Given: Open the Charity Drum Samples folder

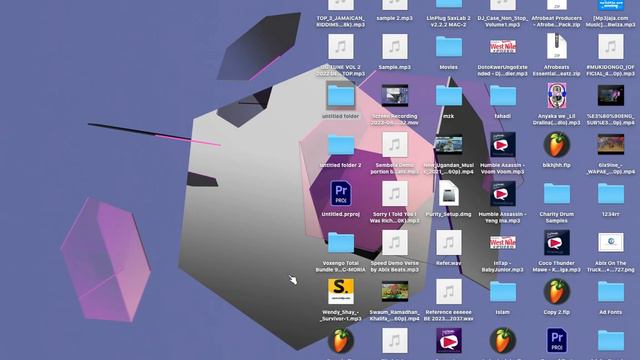Looking at the screenshot, I should 556,194.
